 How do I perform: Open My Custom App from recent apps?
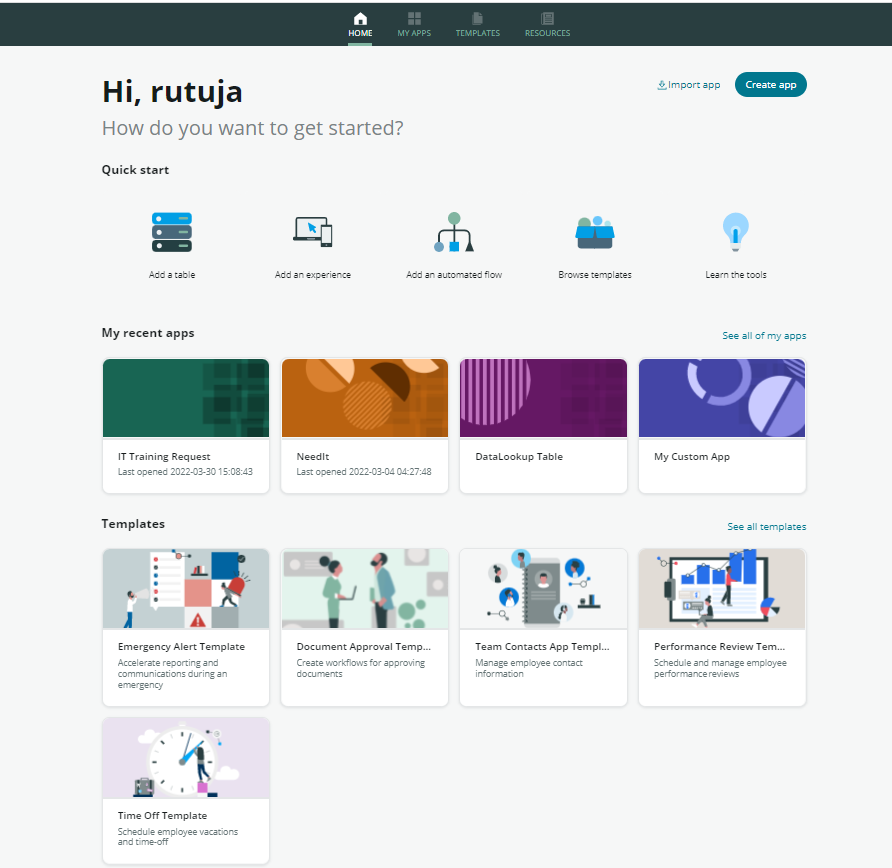pyautogui.click(x=721, y=425)
